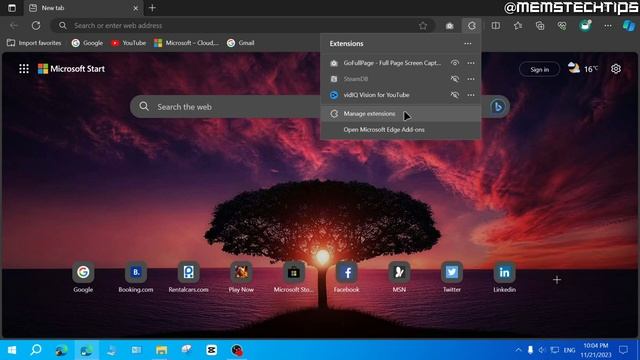Open the Split screen toolbar icon
This screenshot has height=360, width=640.
[496, 26]
